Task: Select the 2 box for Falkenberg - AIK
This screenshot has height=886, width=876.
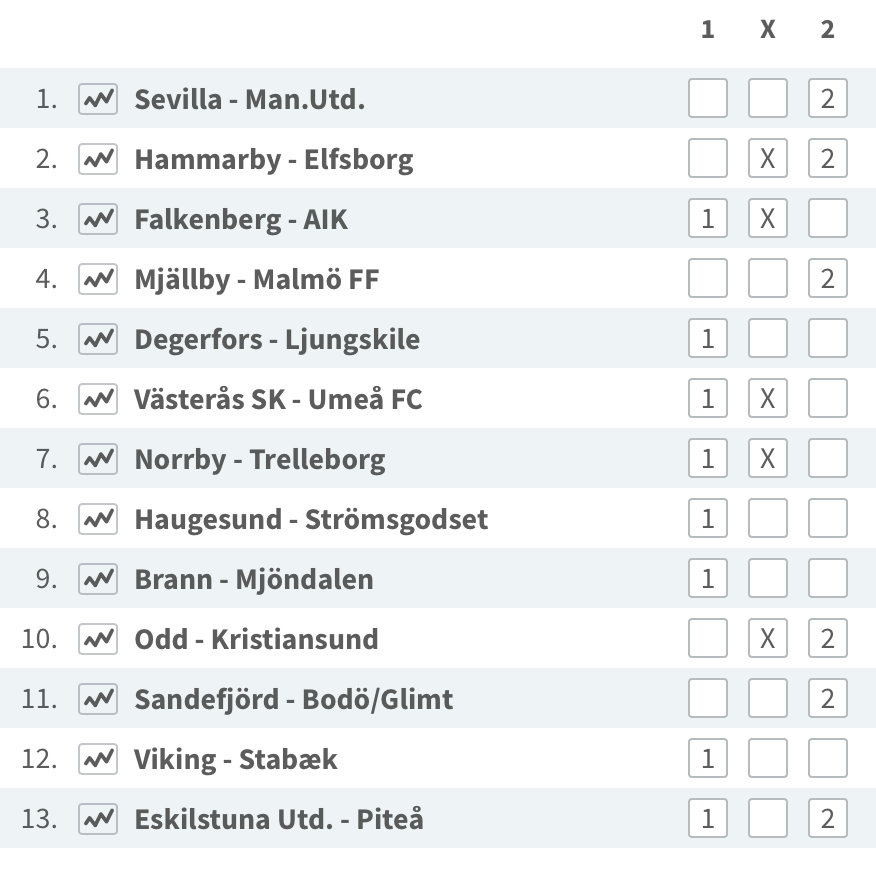Action: coord(827,218)
